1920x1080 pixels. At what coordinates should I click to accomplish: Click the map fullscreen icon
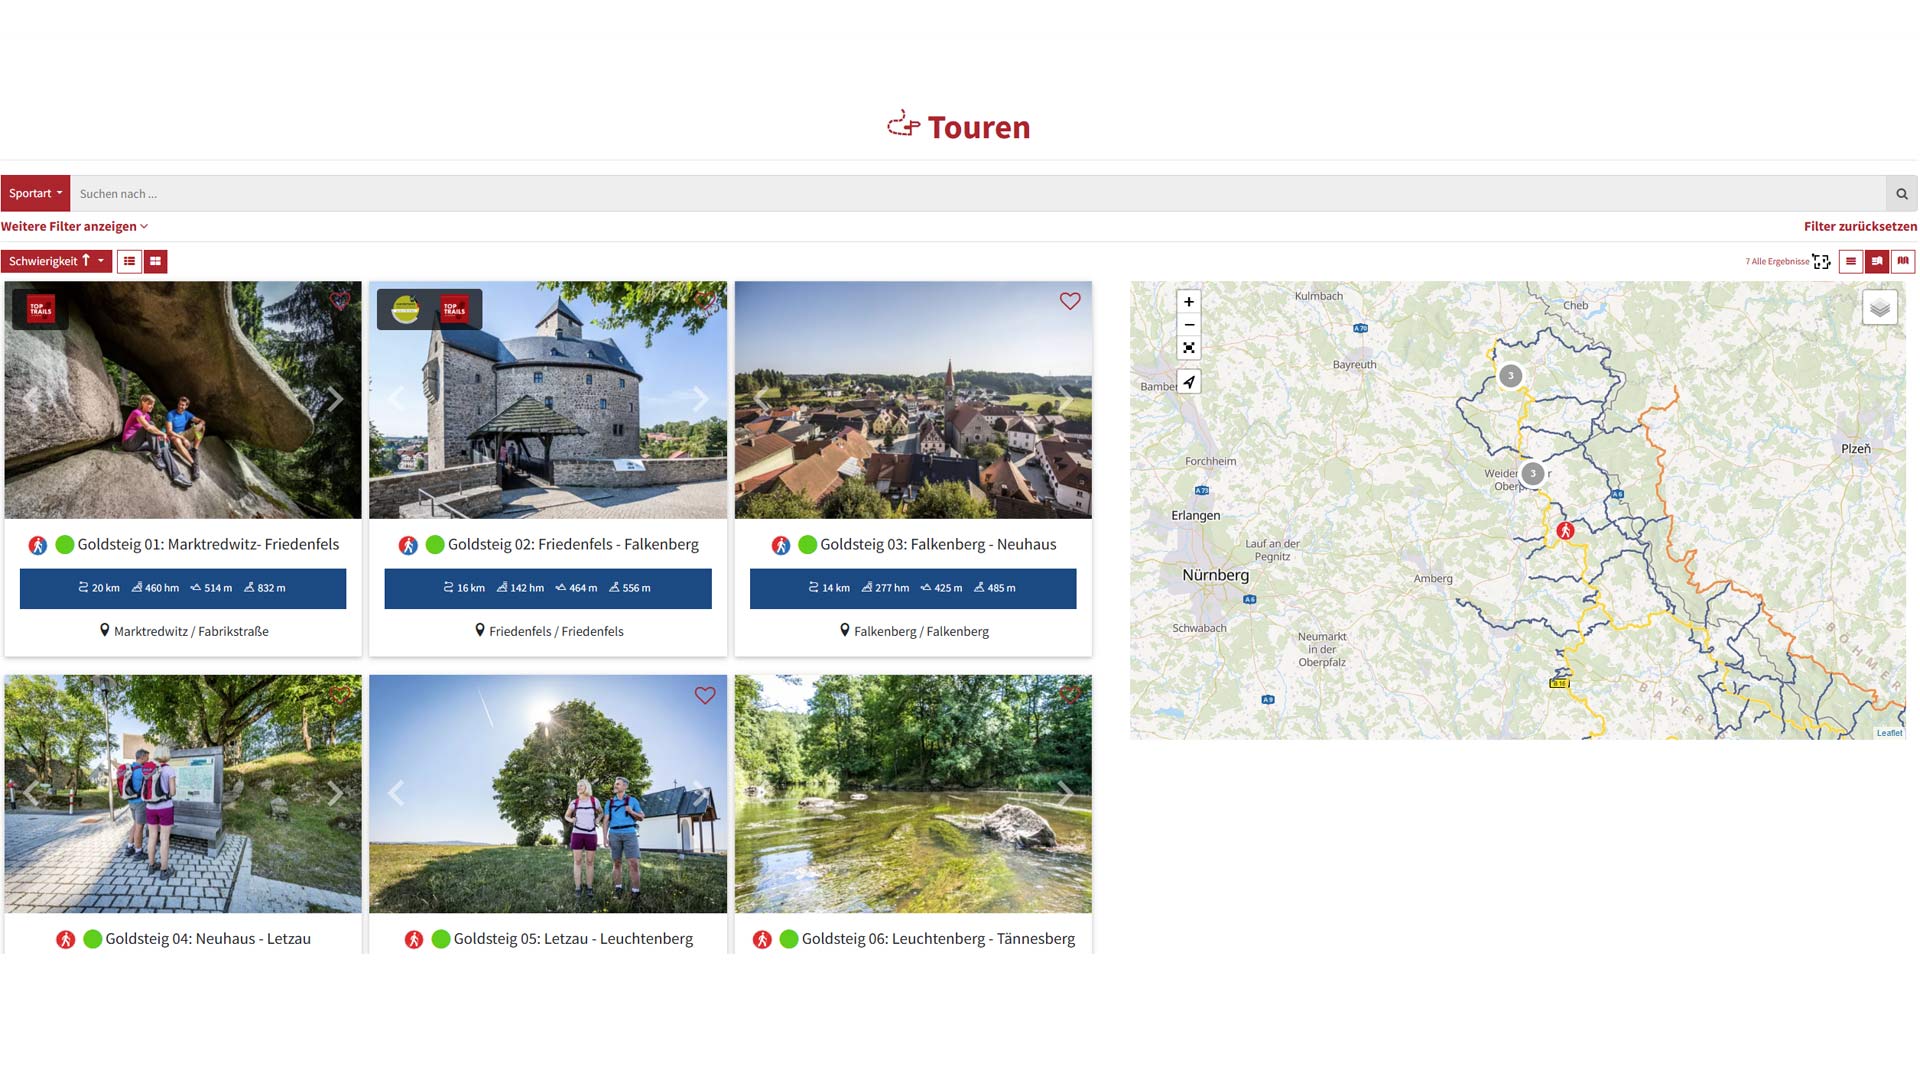[1188, 348]
